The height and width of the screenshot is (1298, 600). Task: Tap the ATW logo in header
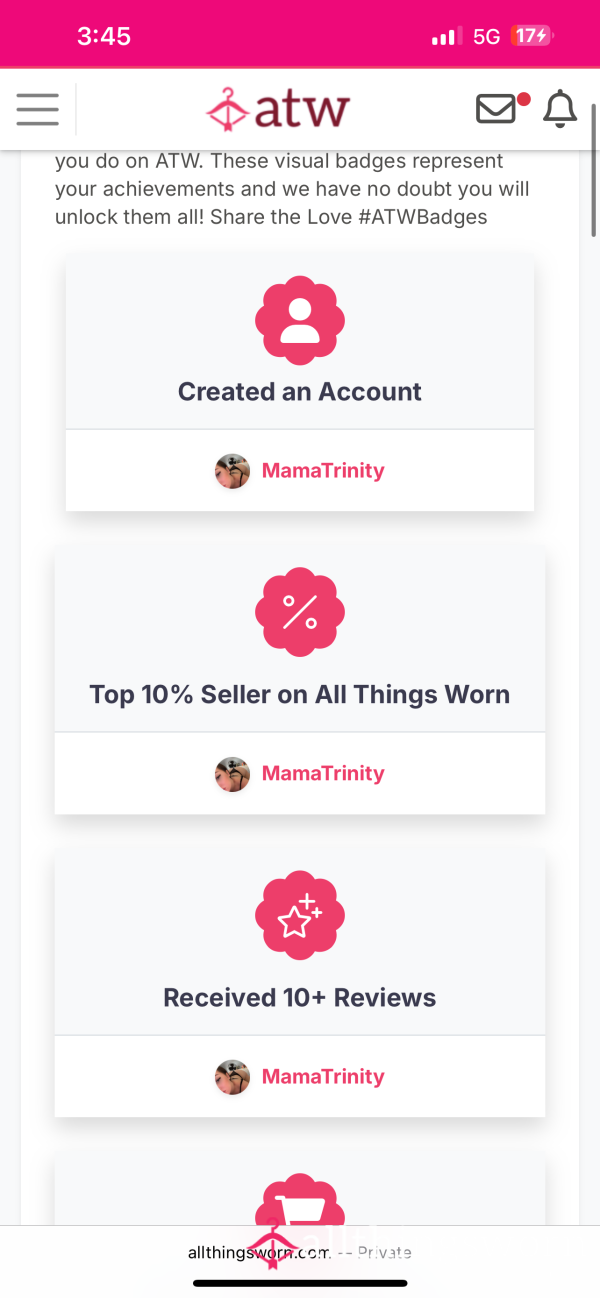[277, 108]
